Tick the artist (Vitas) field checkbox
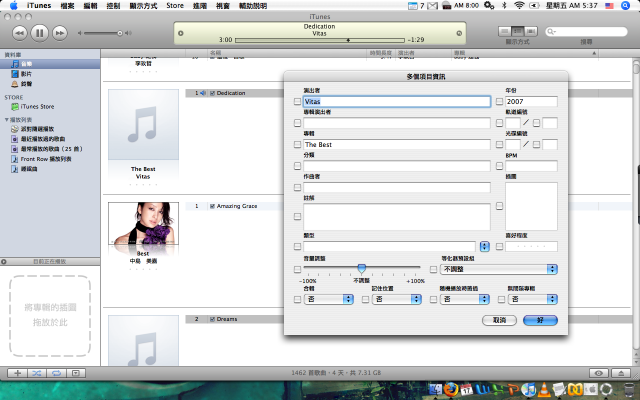This screenshot has height=400, width=640. click(x=298, y=102)
